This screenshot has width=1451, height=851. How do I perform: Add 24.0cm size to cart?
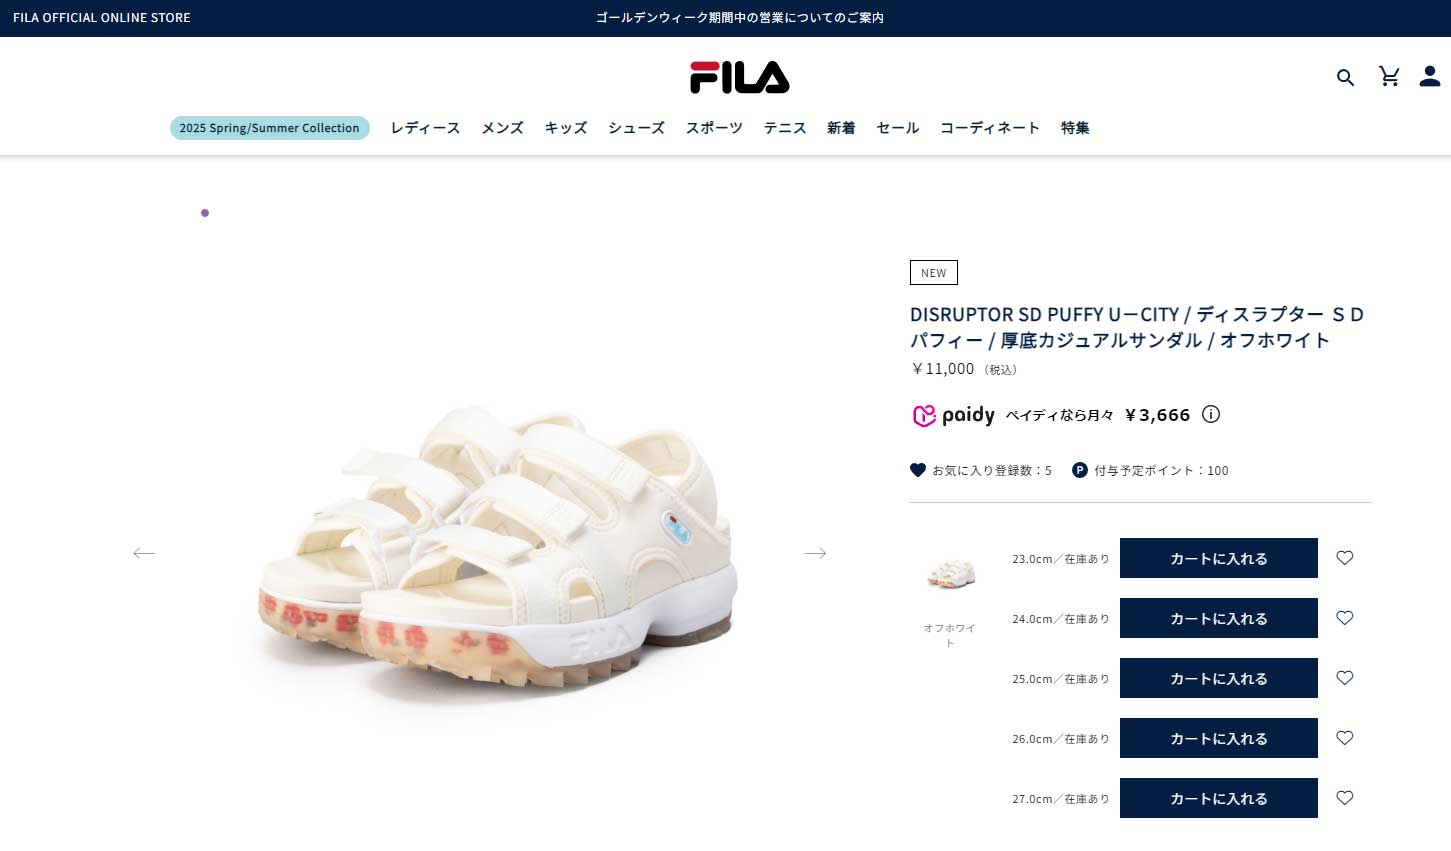[1219, 618]
